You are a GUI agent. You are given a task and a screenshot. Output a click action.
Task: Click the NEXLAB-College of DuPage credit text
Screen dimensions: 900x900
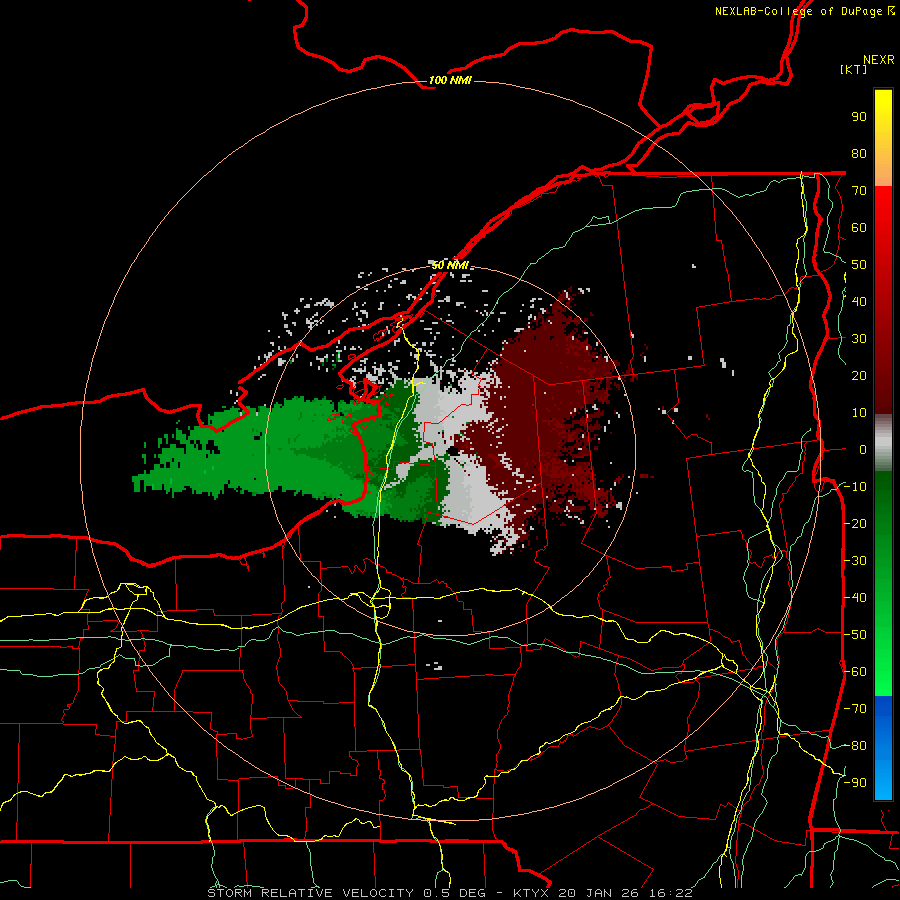click(x=804, y=11)
